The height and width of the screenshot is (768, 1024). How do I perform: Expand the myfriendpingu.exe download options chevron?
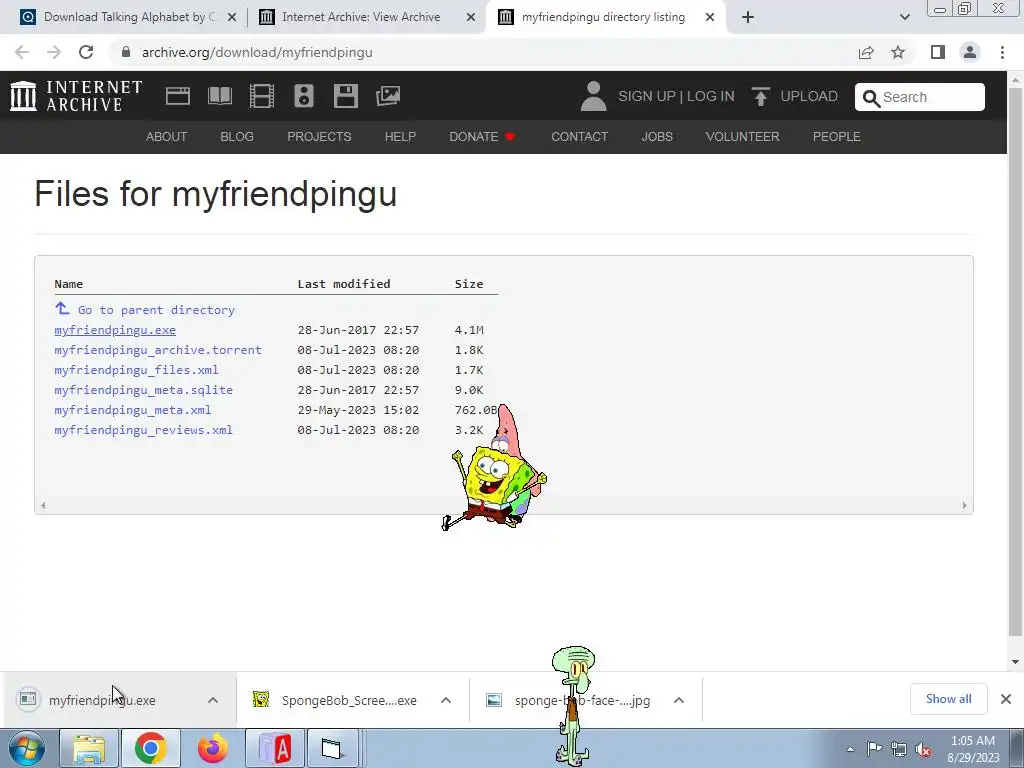click(x=213, y=700)
